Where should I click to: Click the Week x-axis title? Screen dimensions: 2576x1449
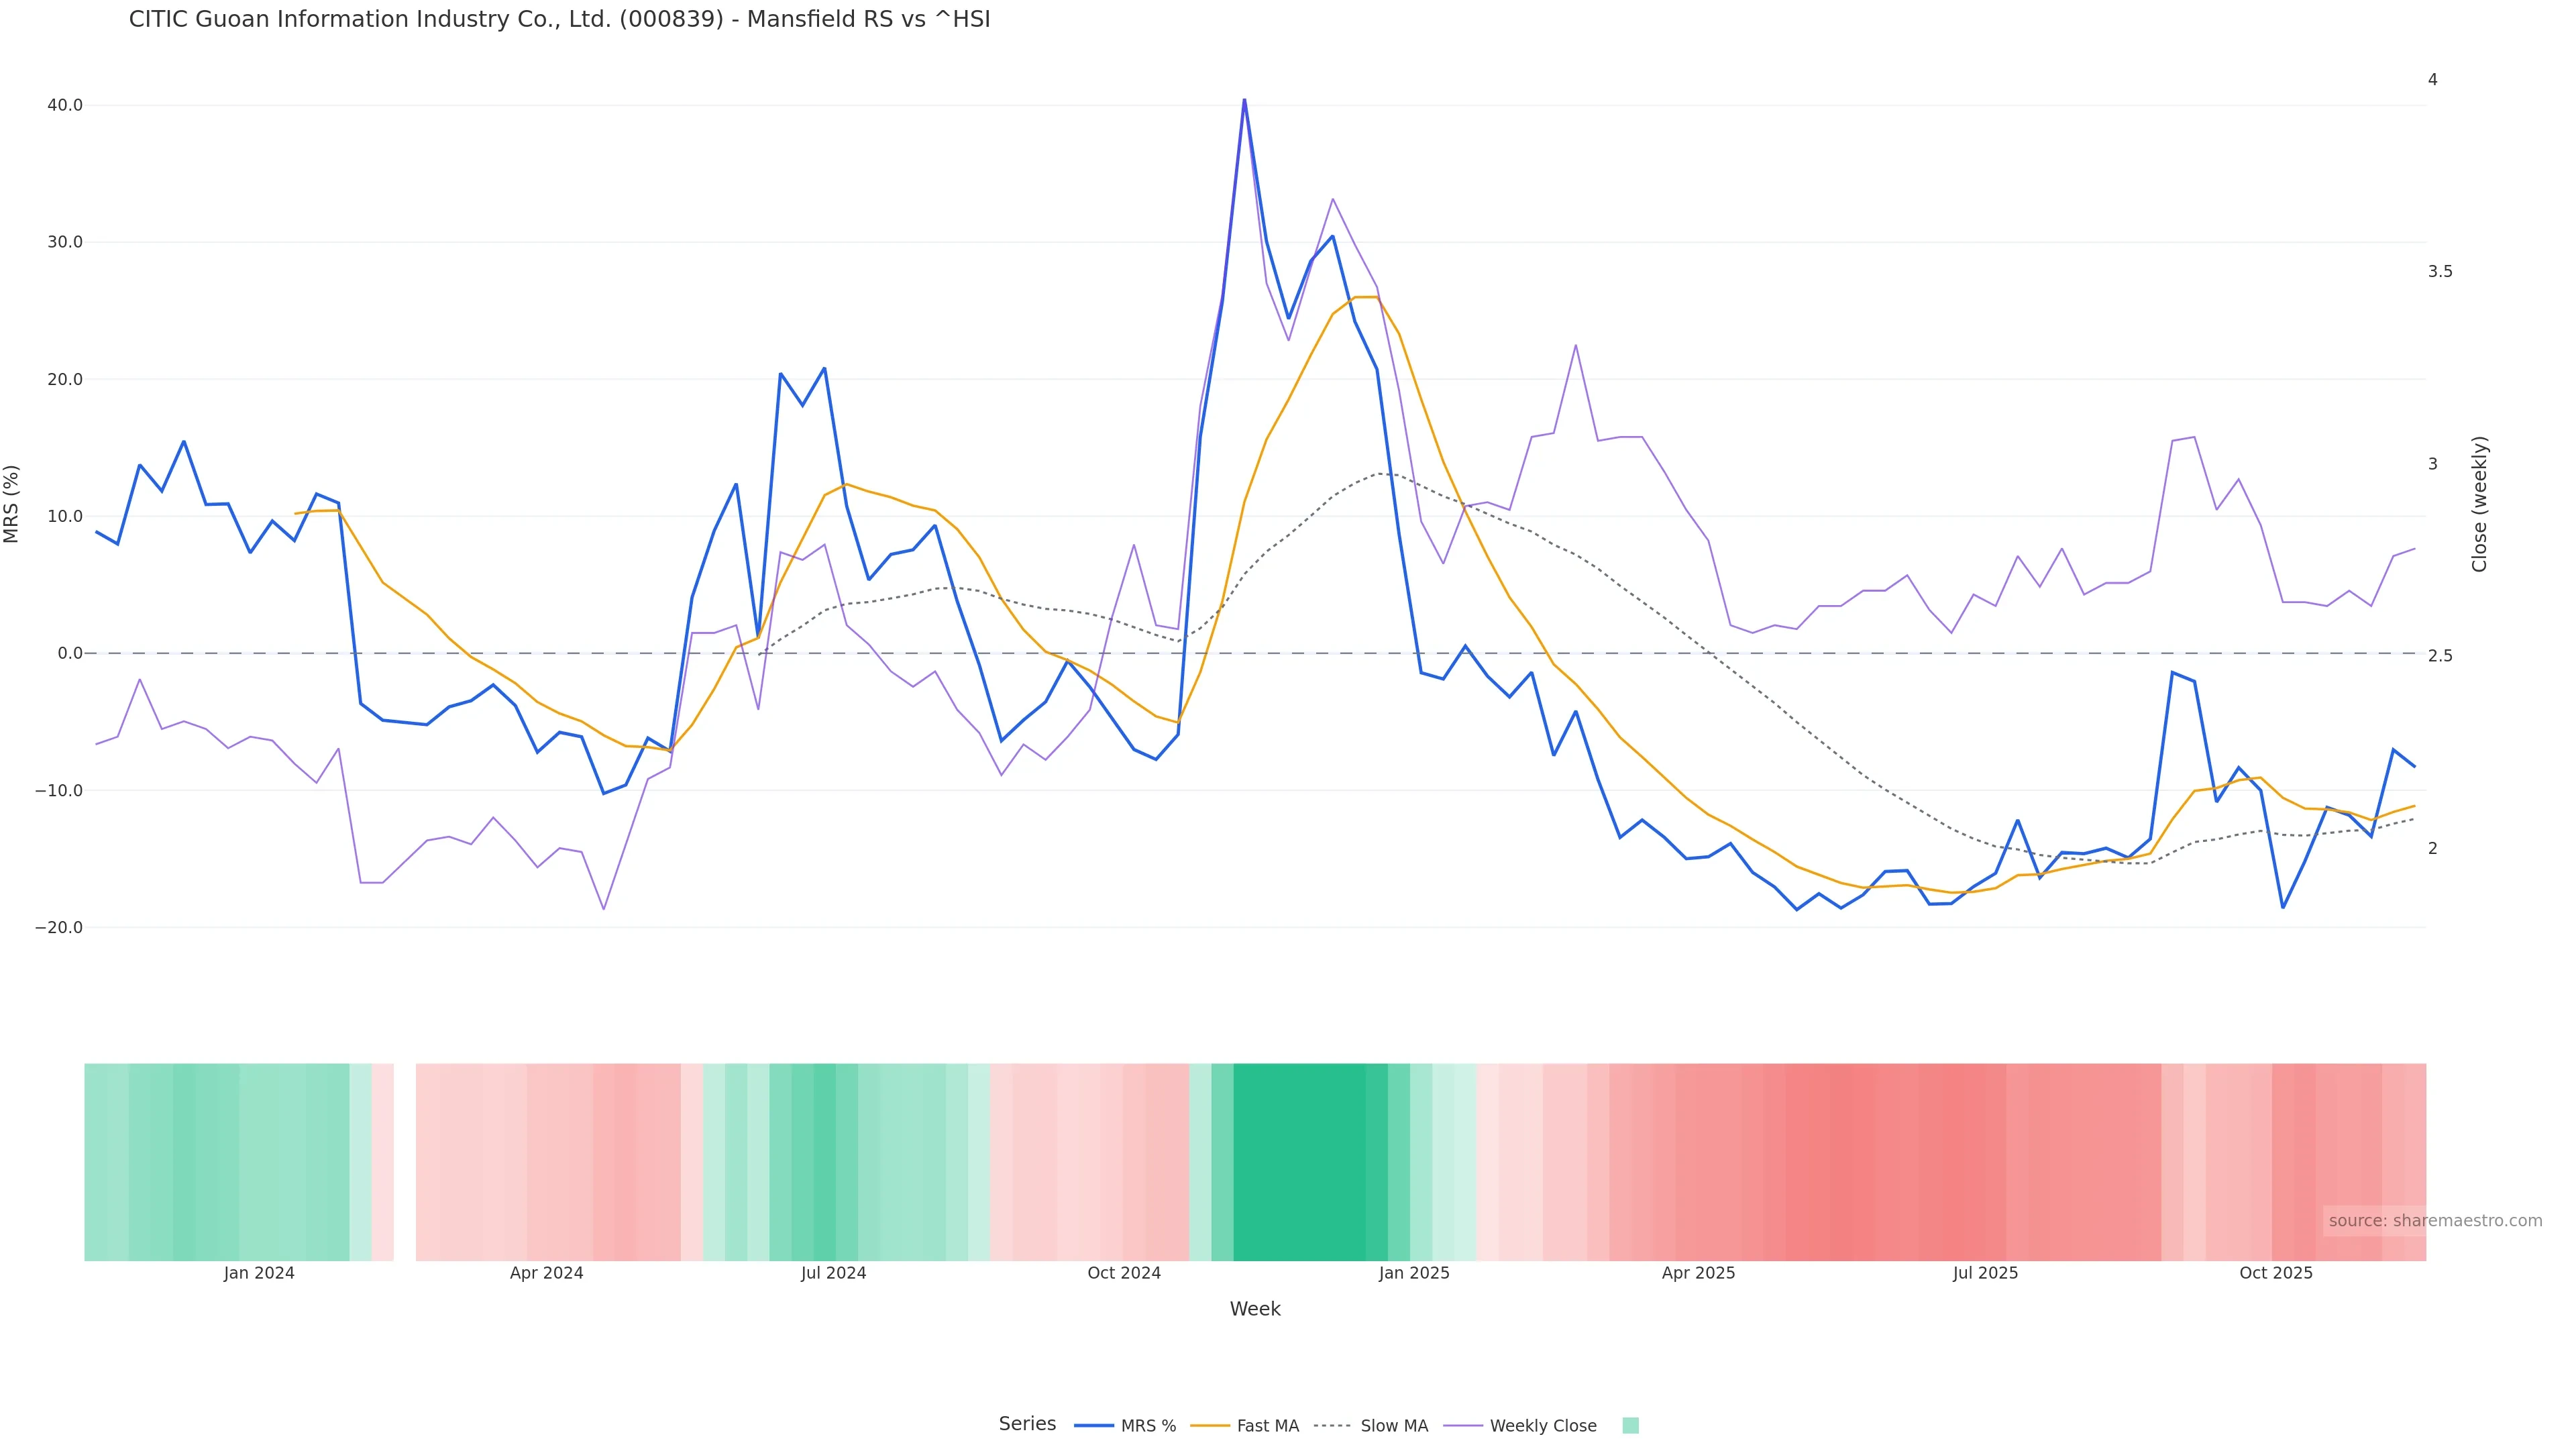(x=1254, y=1309)
